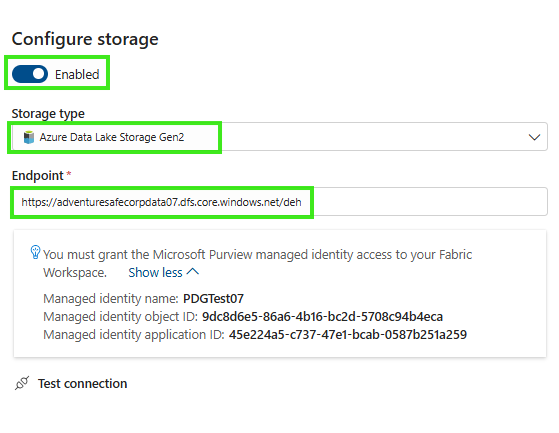Click the Endpoint field label
The image size is (559, 433).
click(37, 176)
